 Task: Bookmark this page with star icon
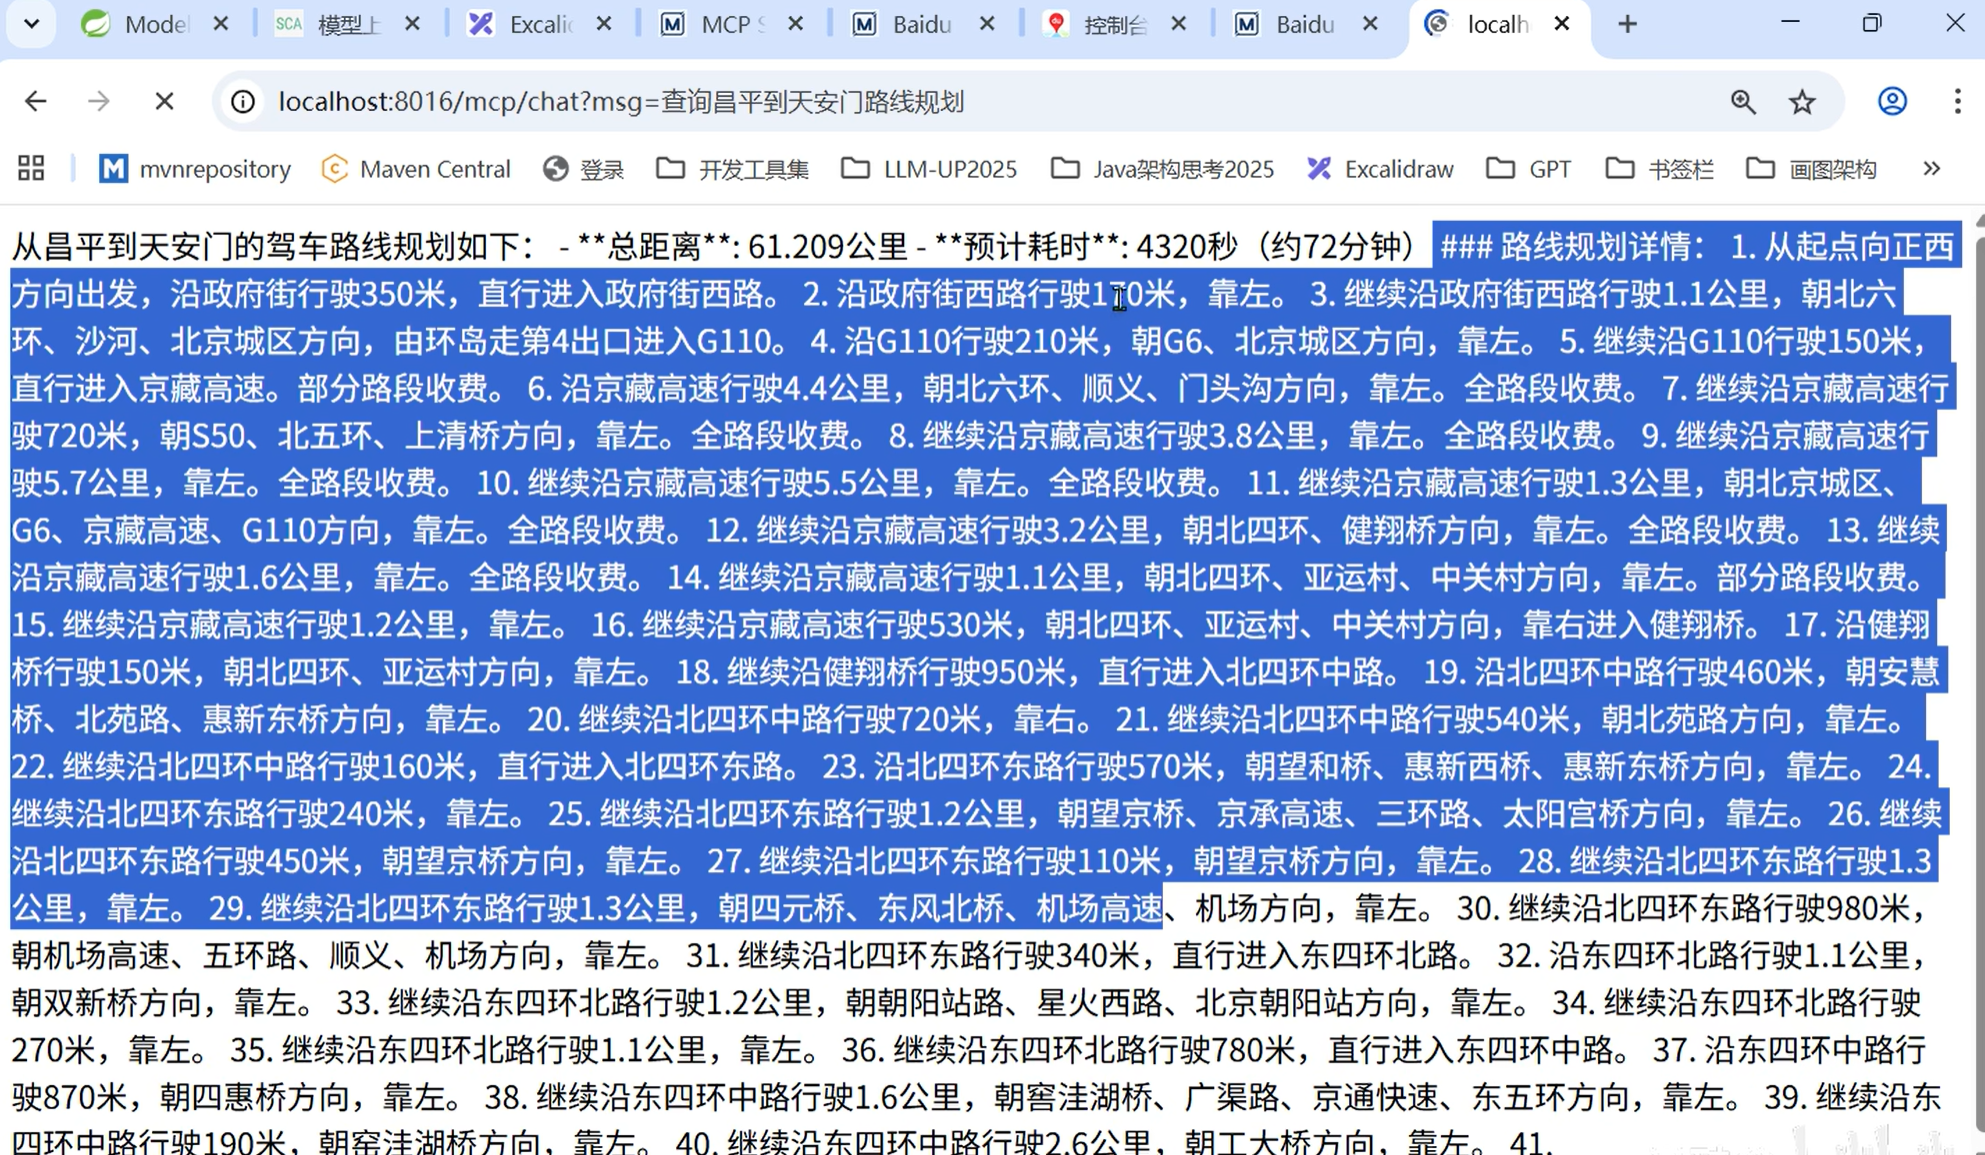point(1802,101)
